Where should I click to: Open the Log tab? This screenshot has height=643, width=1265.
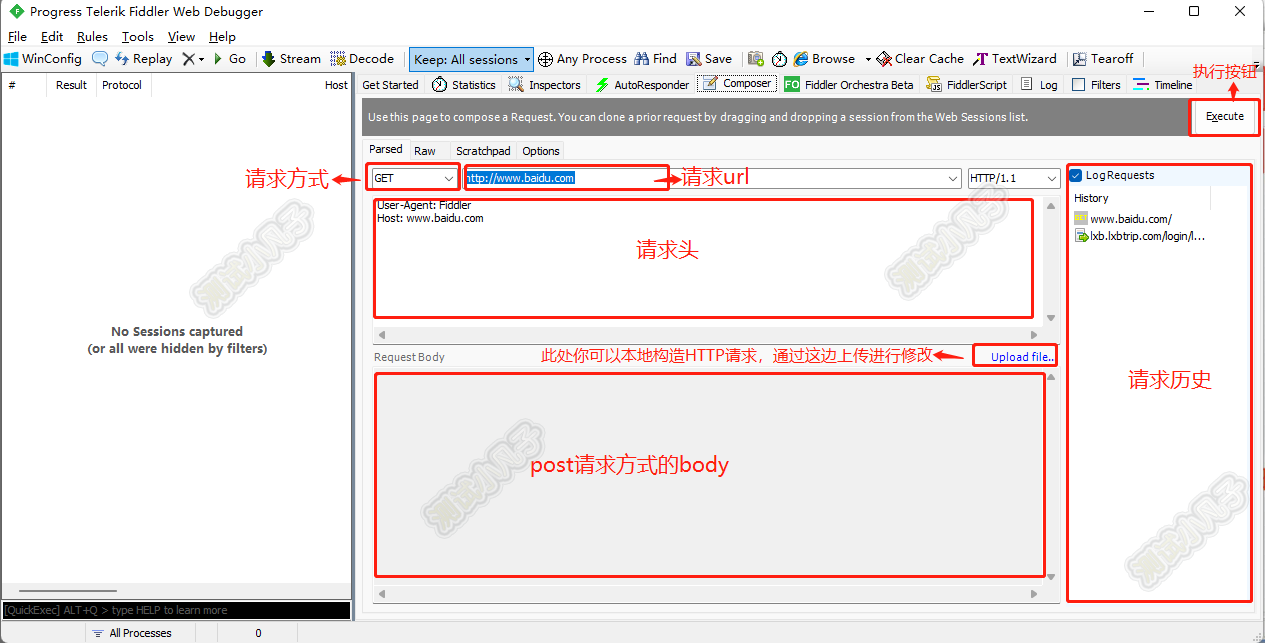point(1039,85)
